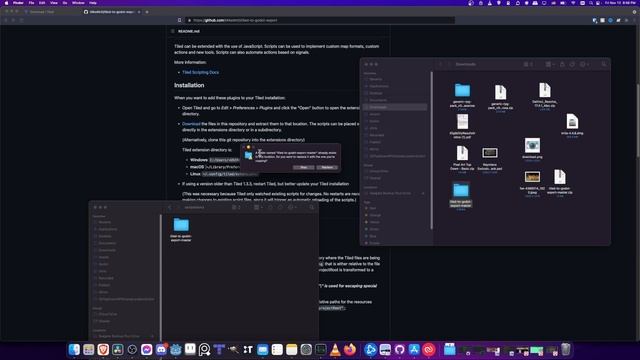Open Launchpad from the Dock

click(x=89, y=350)
